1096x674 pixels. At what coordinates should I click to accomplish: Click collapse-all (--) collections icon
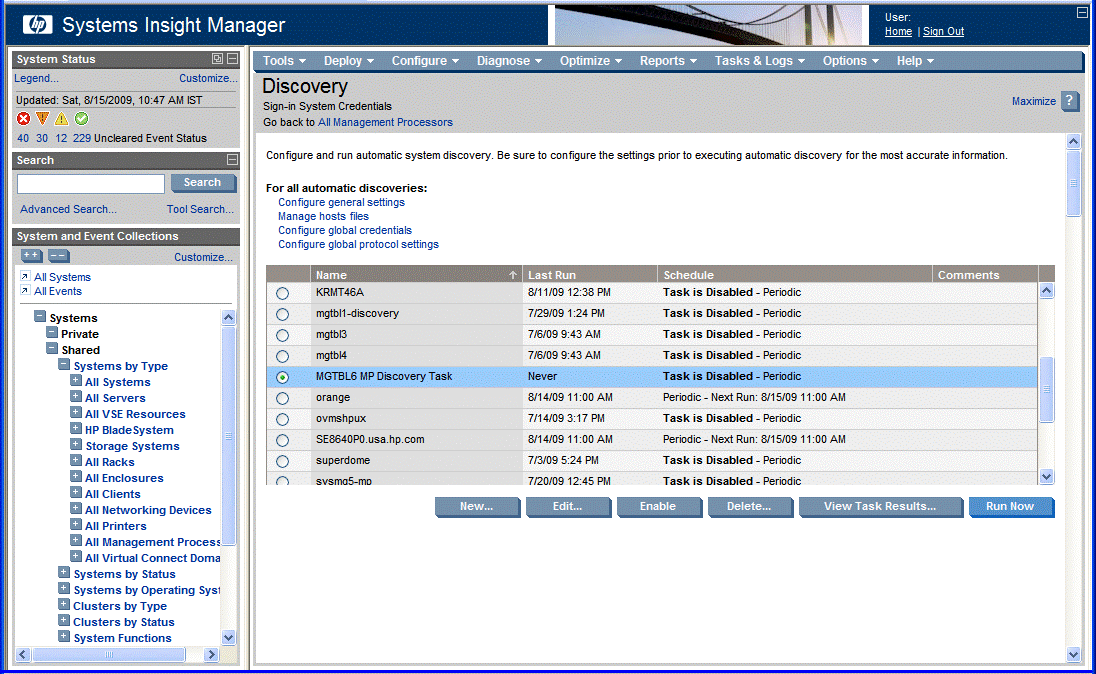click(58, 256)
